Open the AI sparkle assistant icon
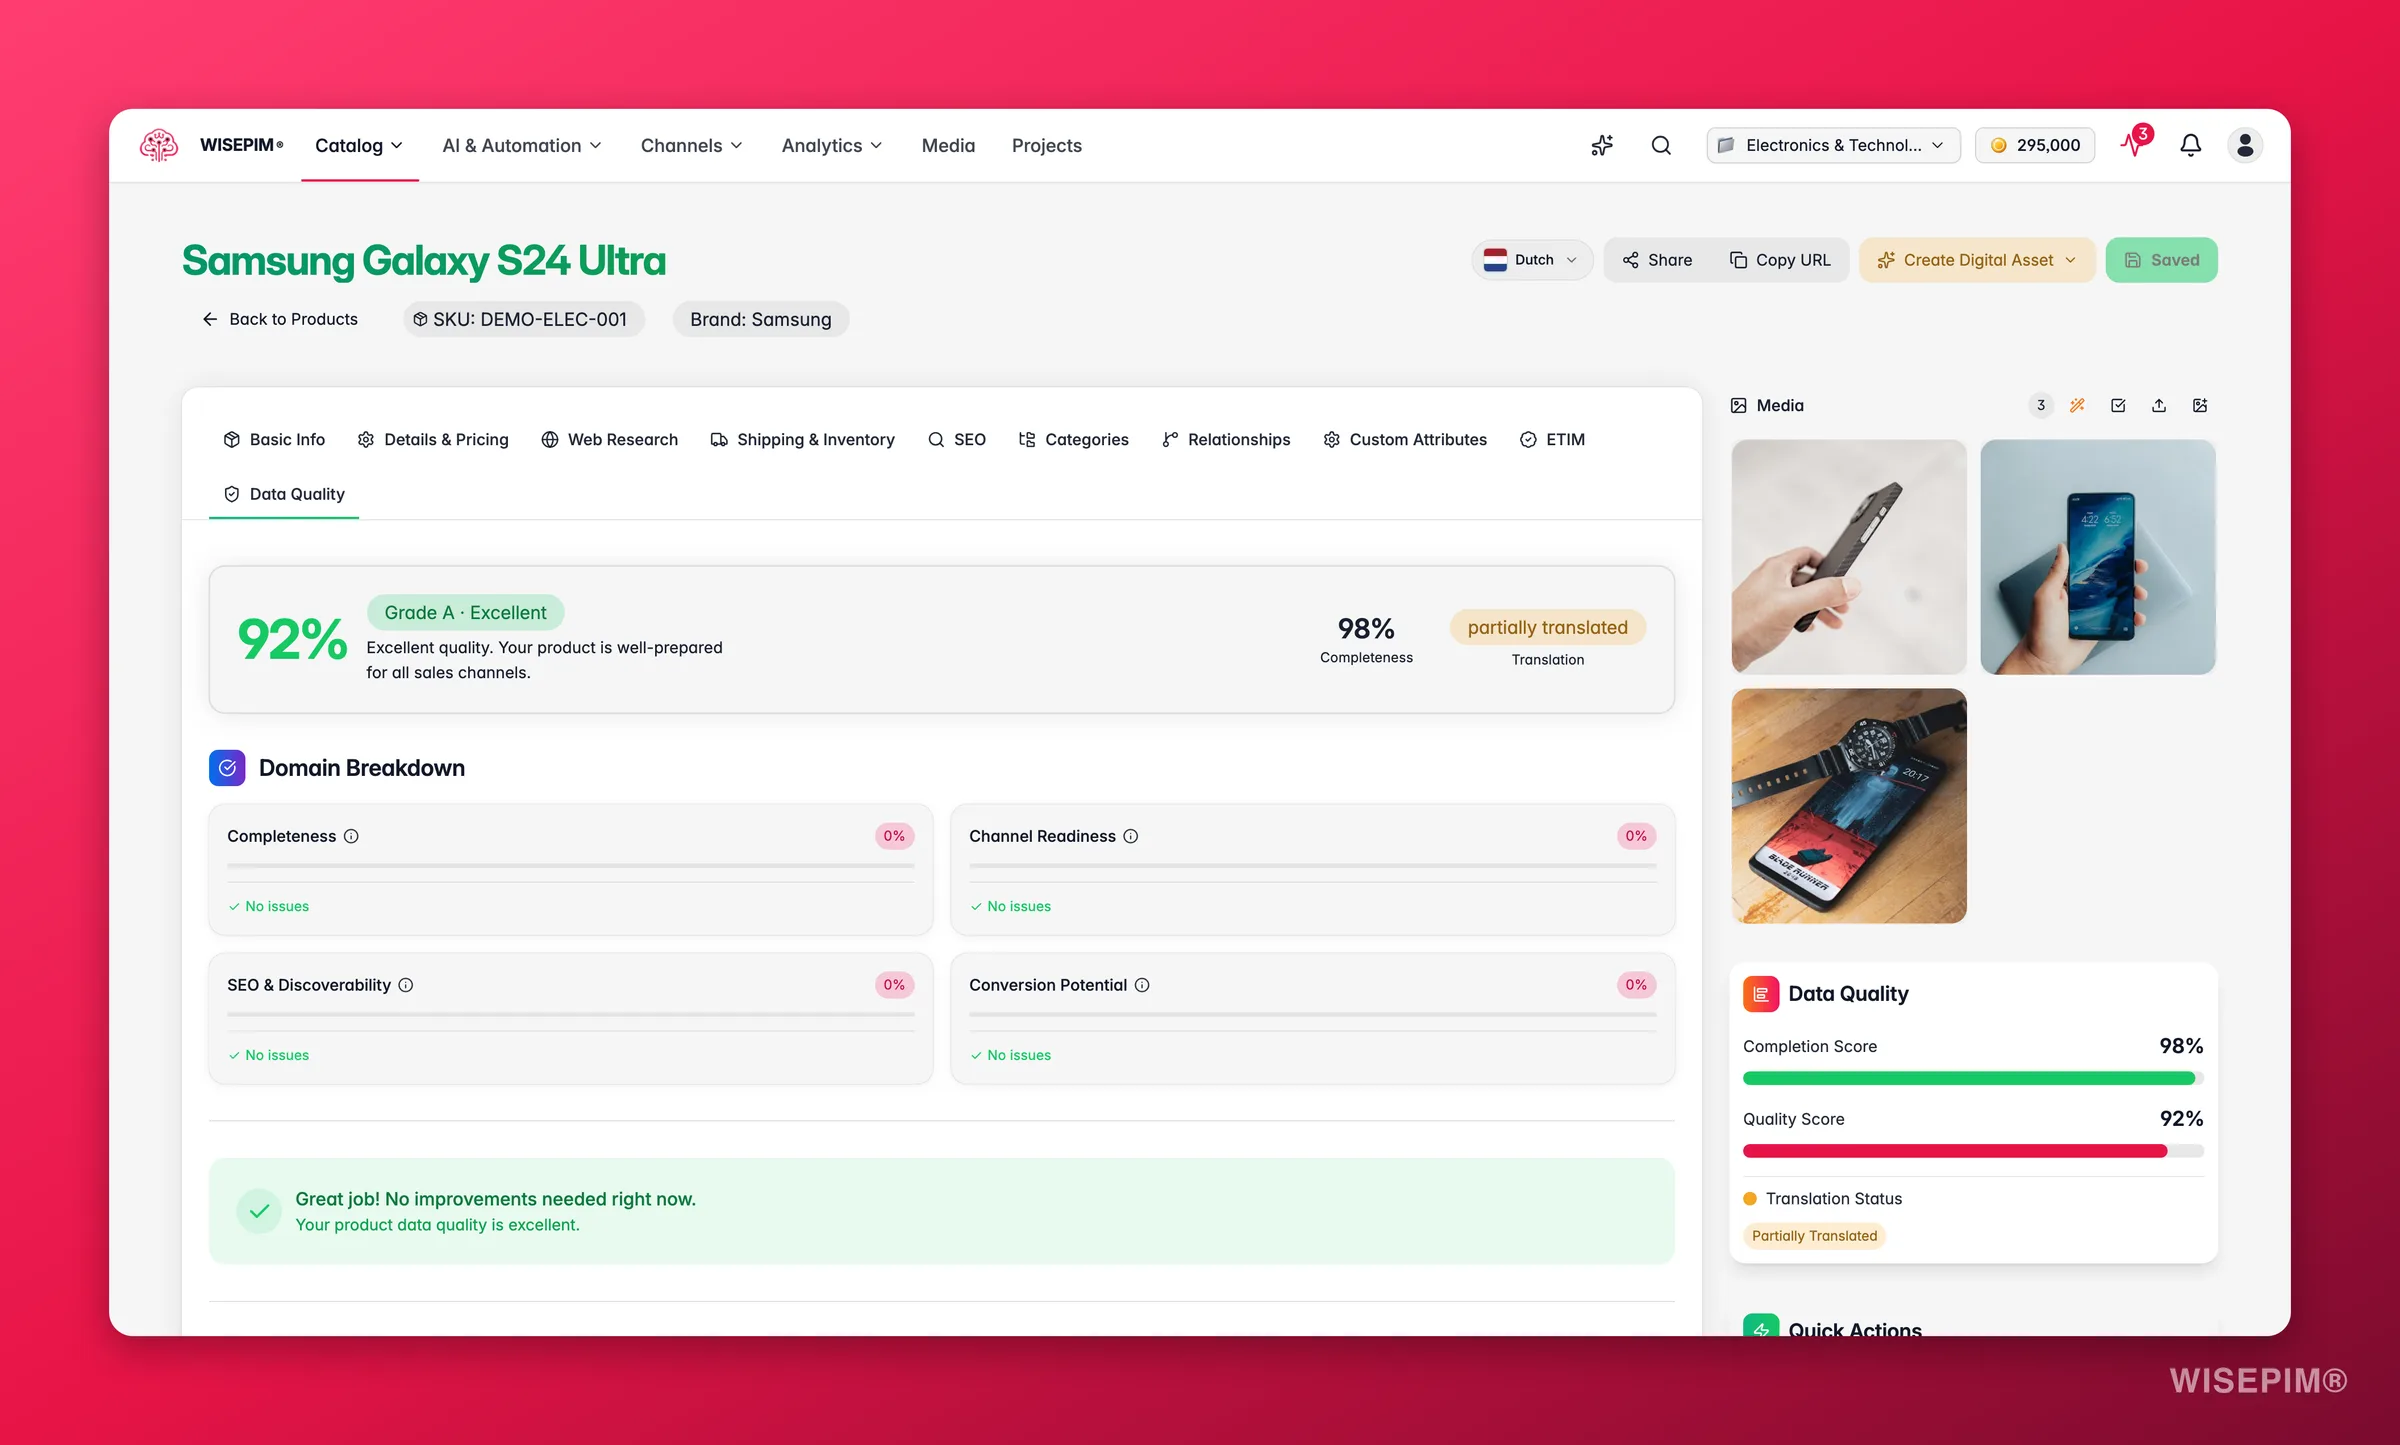Screen dimensions: 2400x1445 (x=1602, y=145)
